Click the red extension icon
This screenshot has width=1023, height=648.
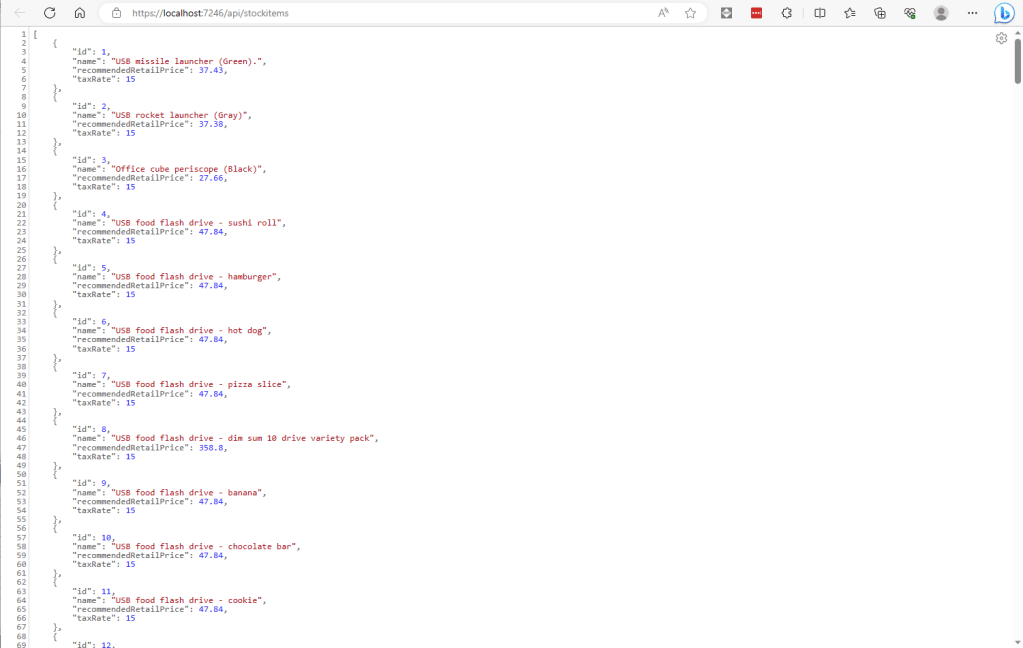click(757, 13)
